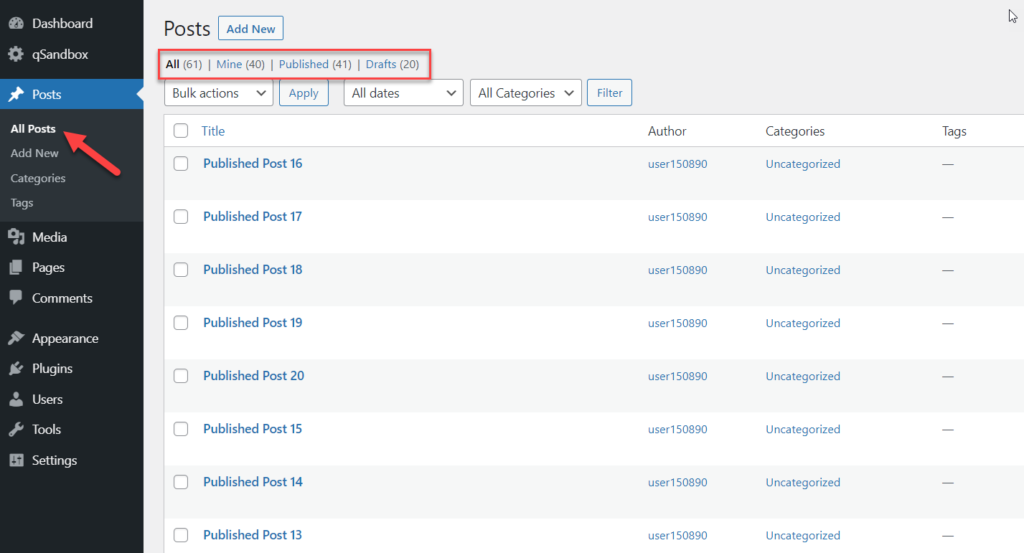Check the box for Published Post 13

pos(181,535)
